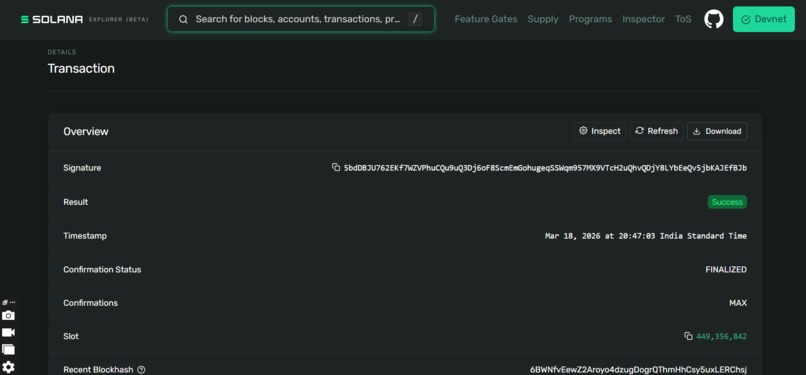
Task: Open the GitHub repository icon
Action: click(x=713, y=20)
